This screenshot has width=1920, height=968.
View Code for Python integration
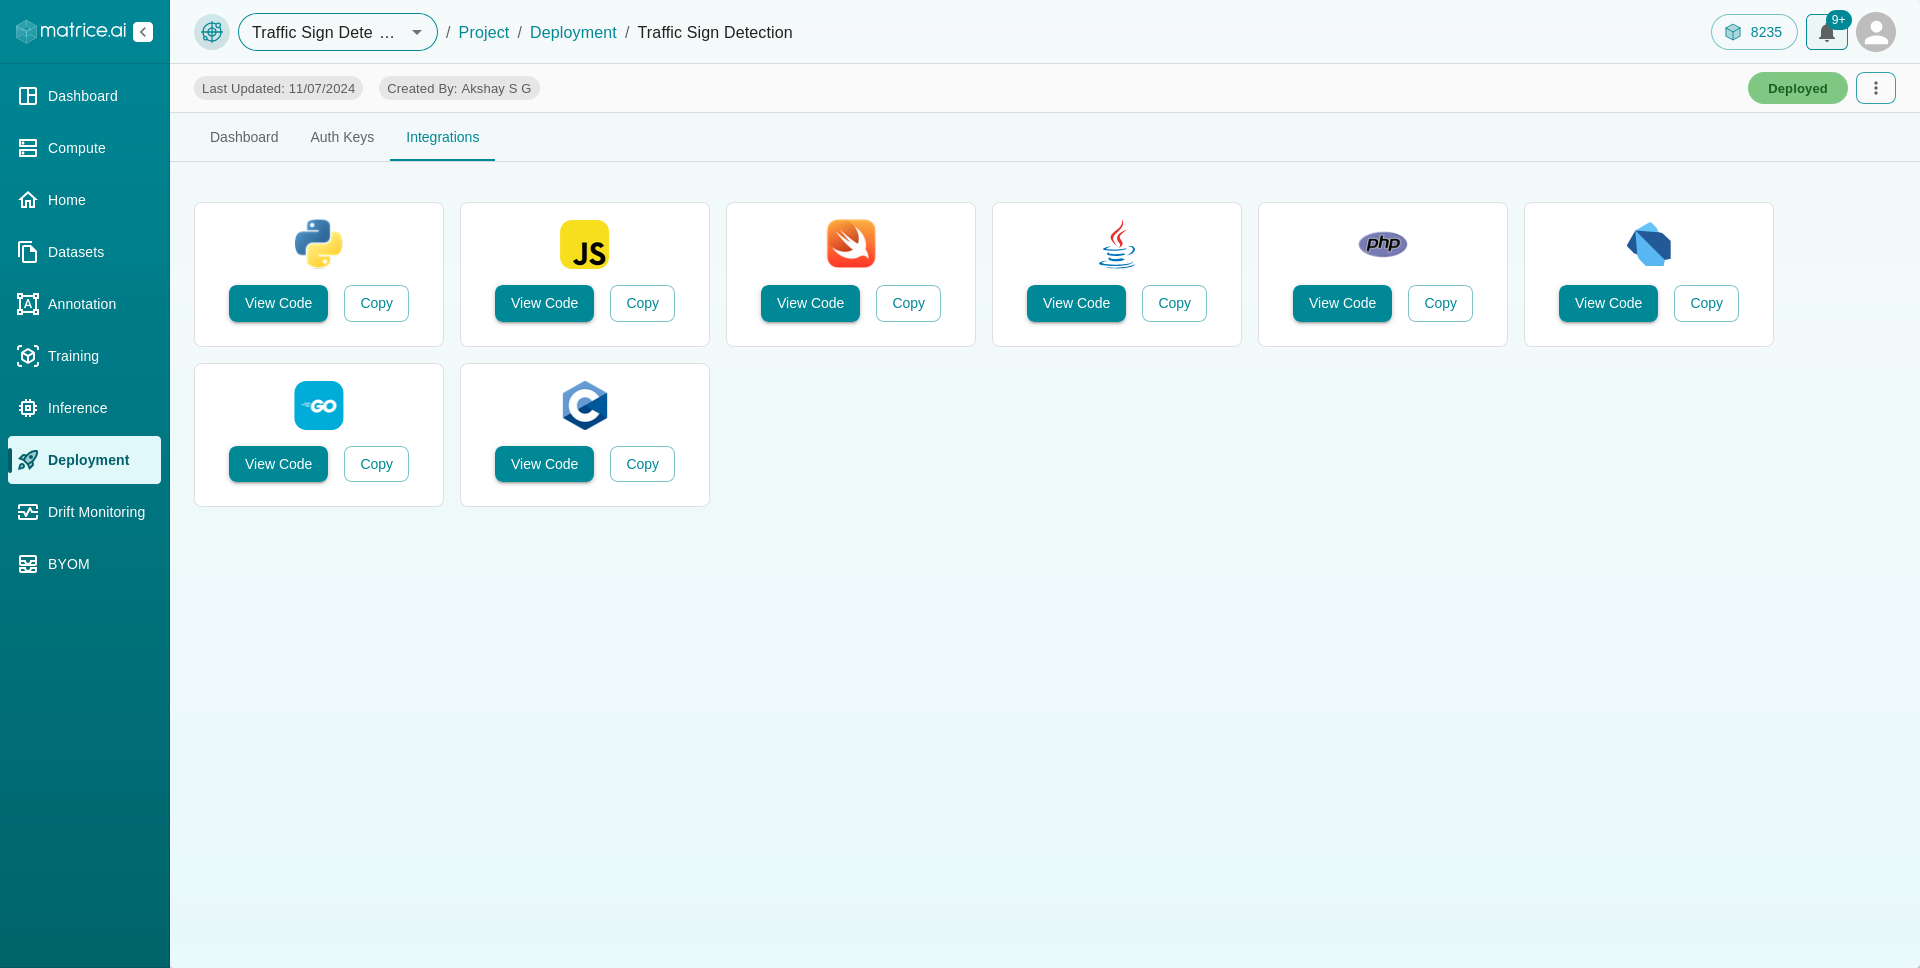[x=278, y=303]
